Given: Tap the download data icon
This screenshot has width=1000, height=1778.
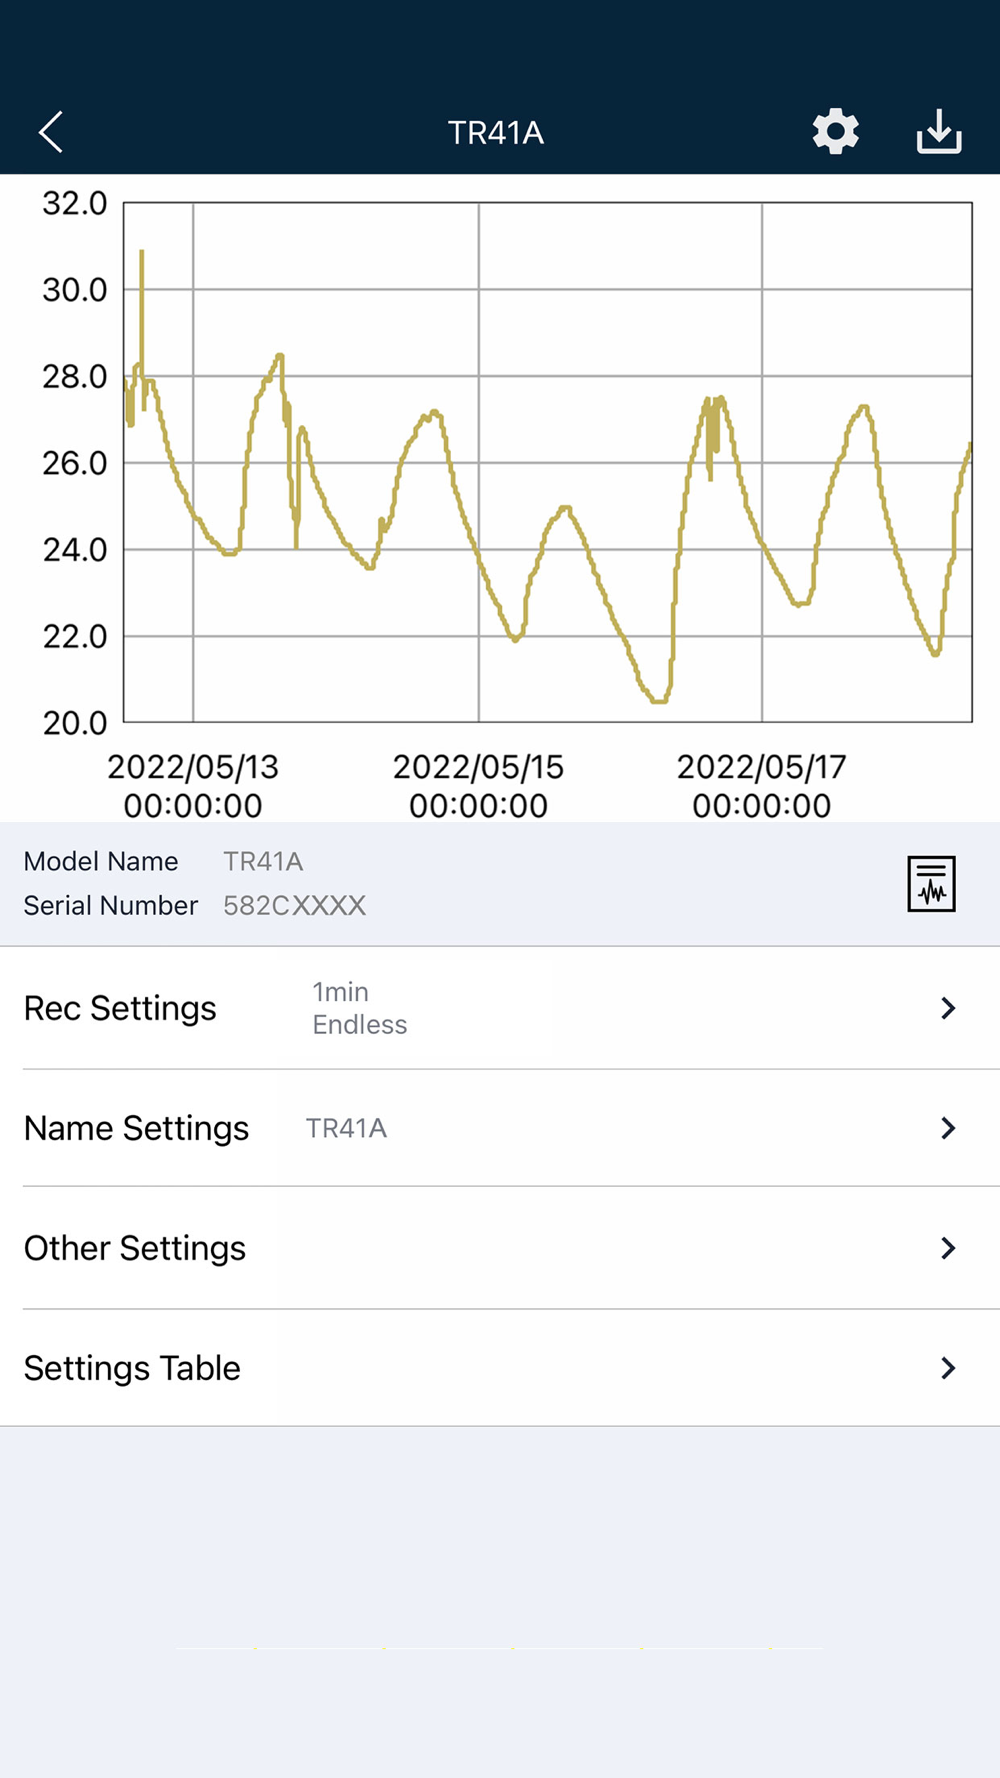Looking at the screenshot, I should pos(939,131).
